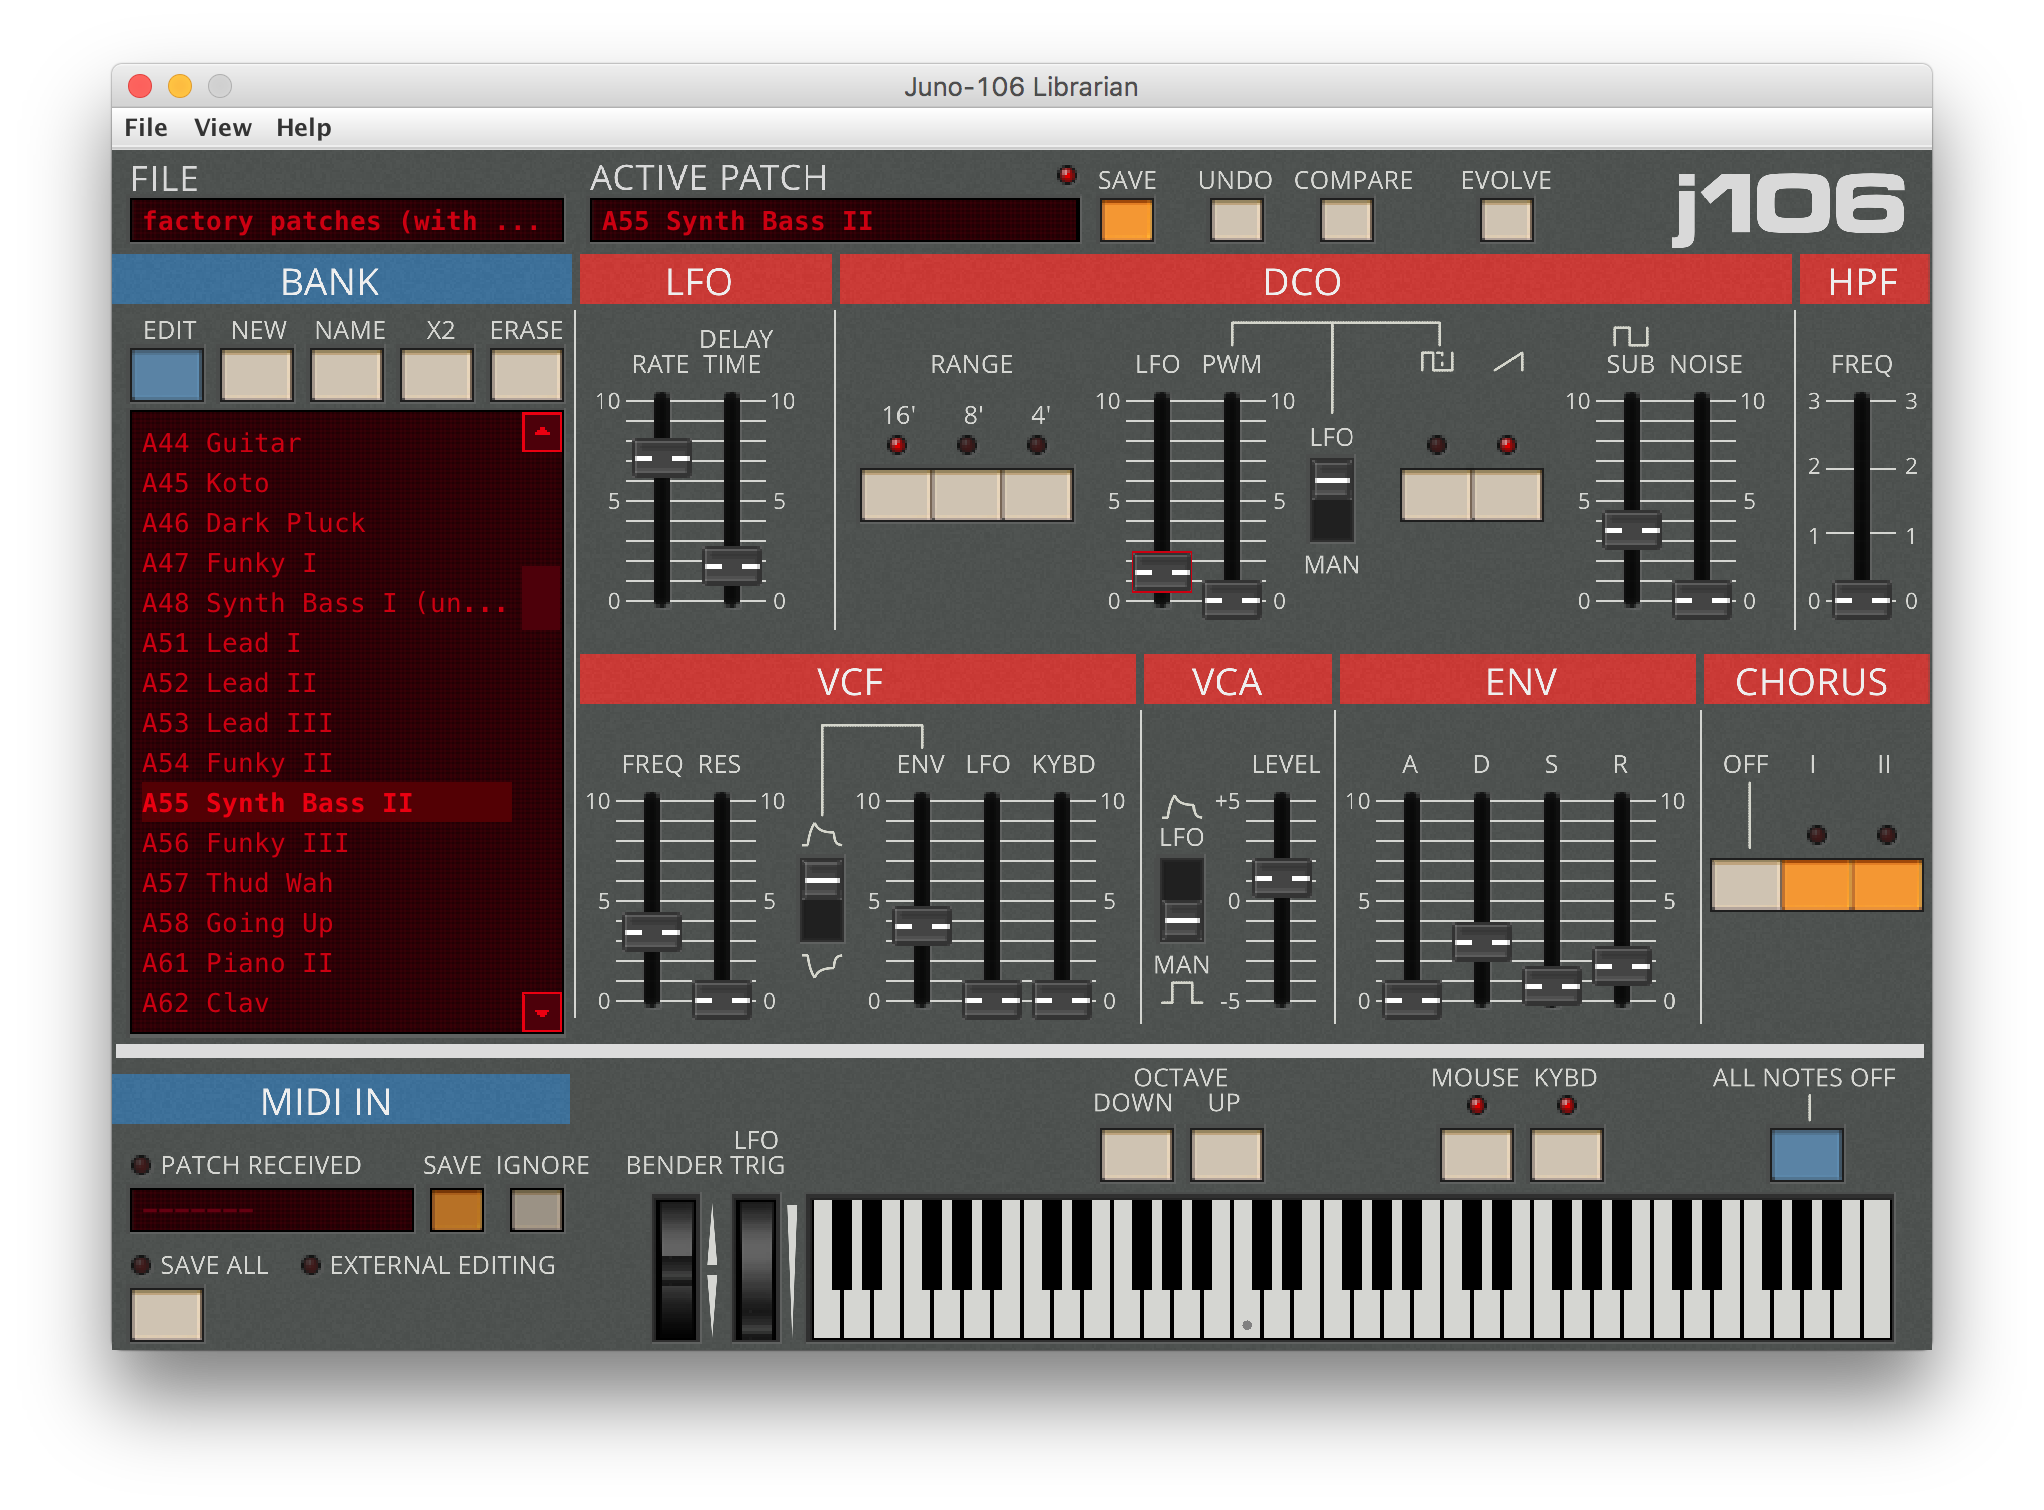Select A51 Lead I patch

point(222,643)
